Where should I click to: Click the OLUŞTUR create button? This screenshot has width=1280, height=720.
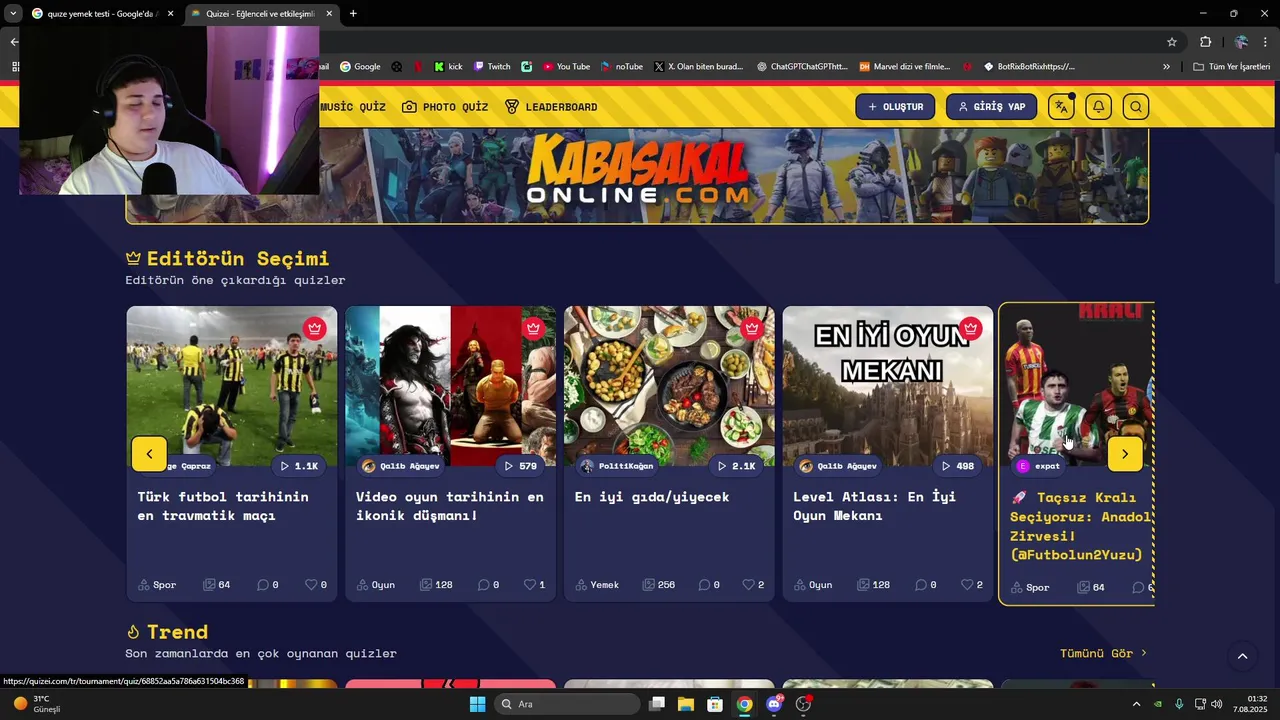tap(895, 107)
